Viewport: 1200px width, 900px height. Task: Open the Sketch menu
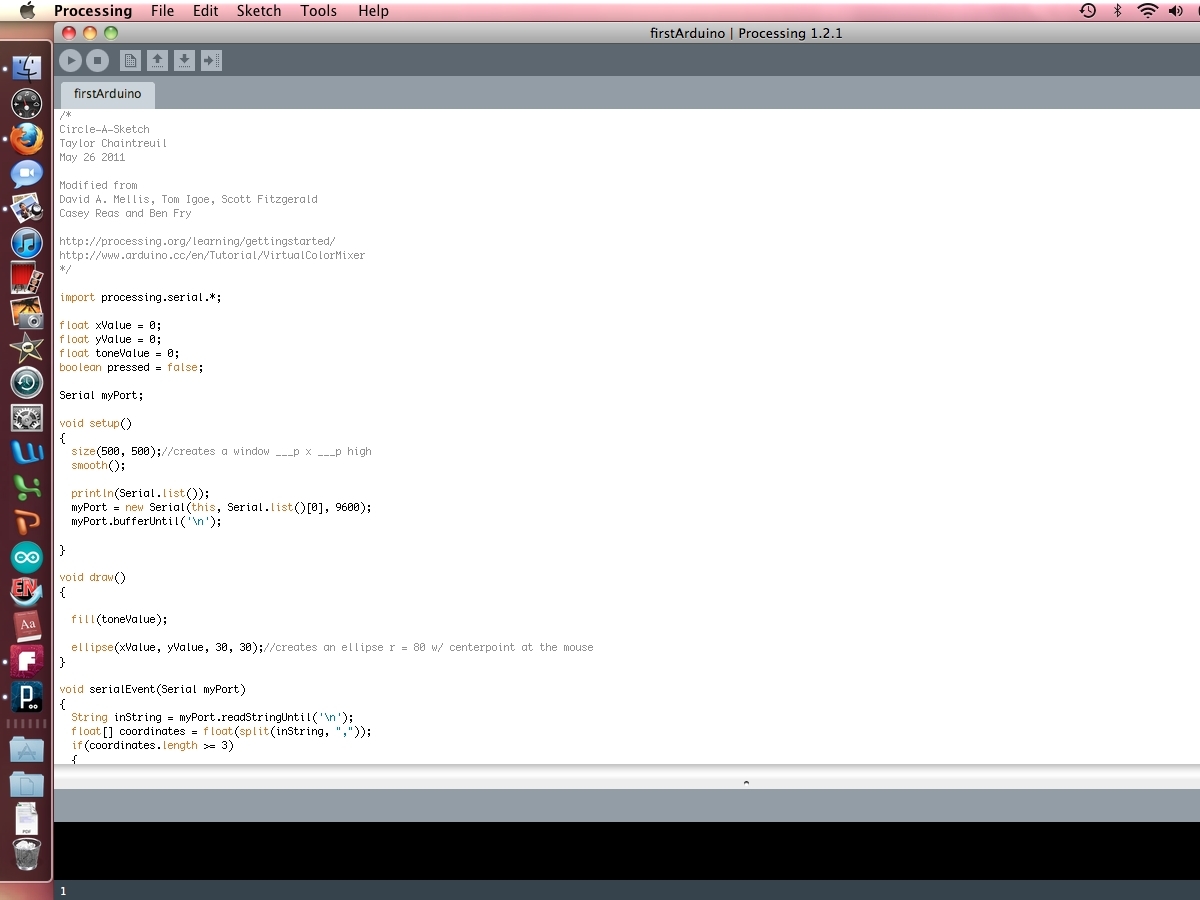tap(259, 11)
